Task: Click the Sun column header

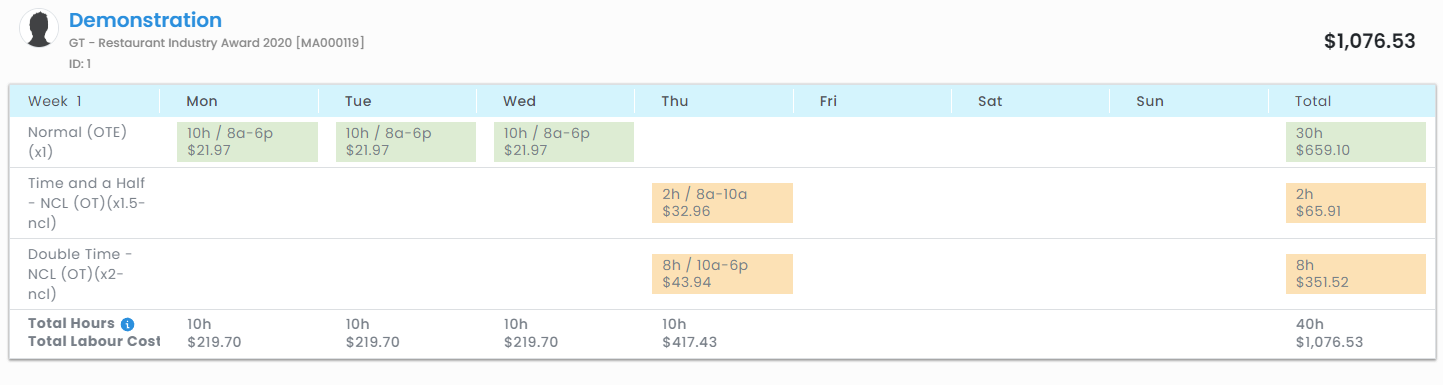Action: (x=1150, y=101)
